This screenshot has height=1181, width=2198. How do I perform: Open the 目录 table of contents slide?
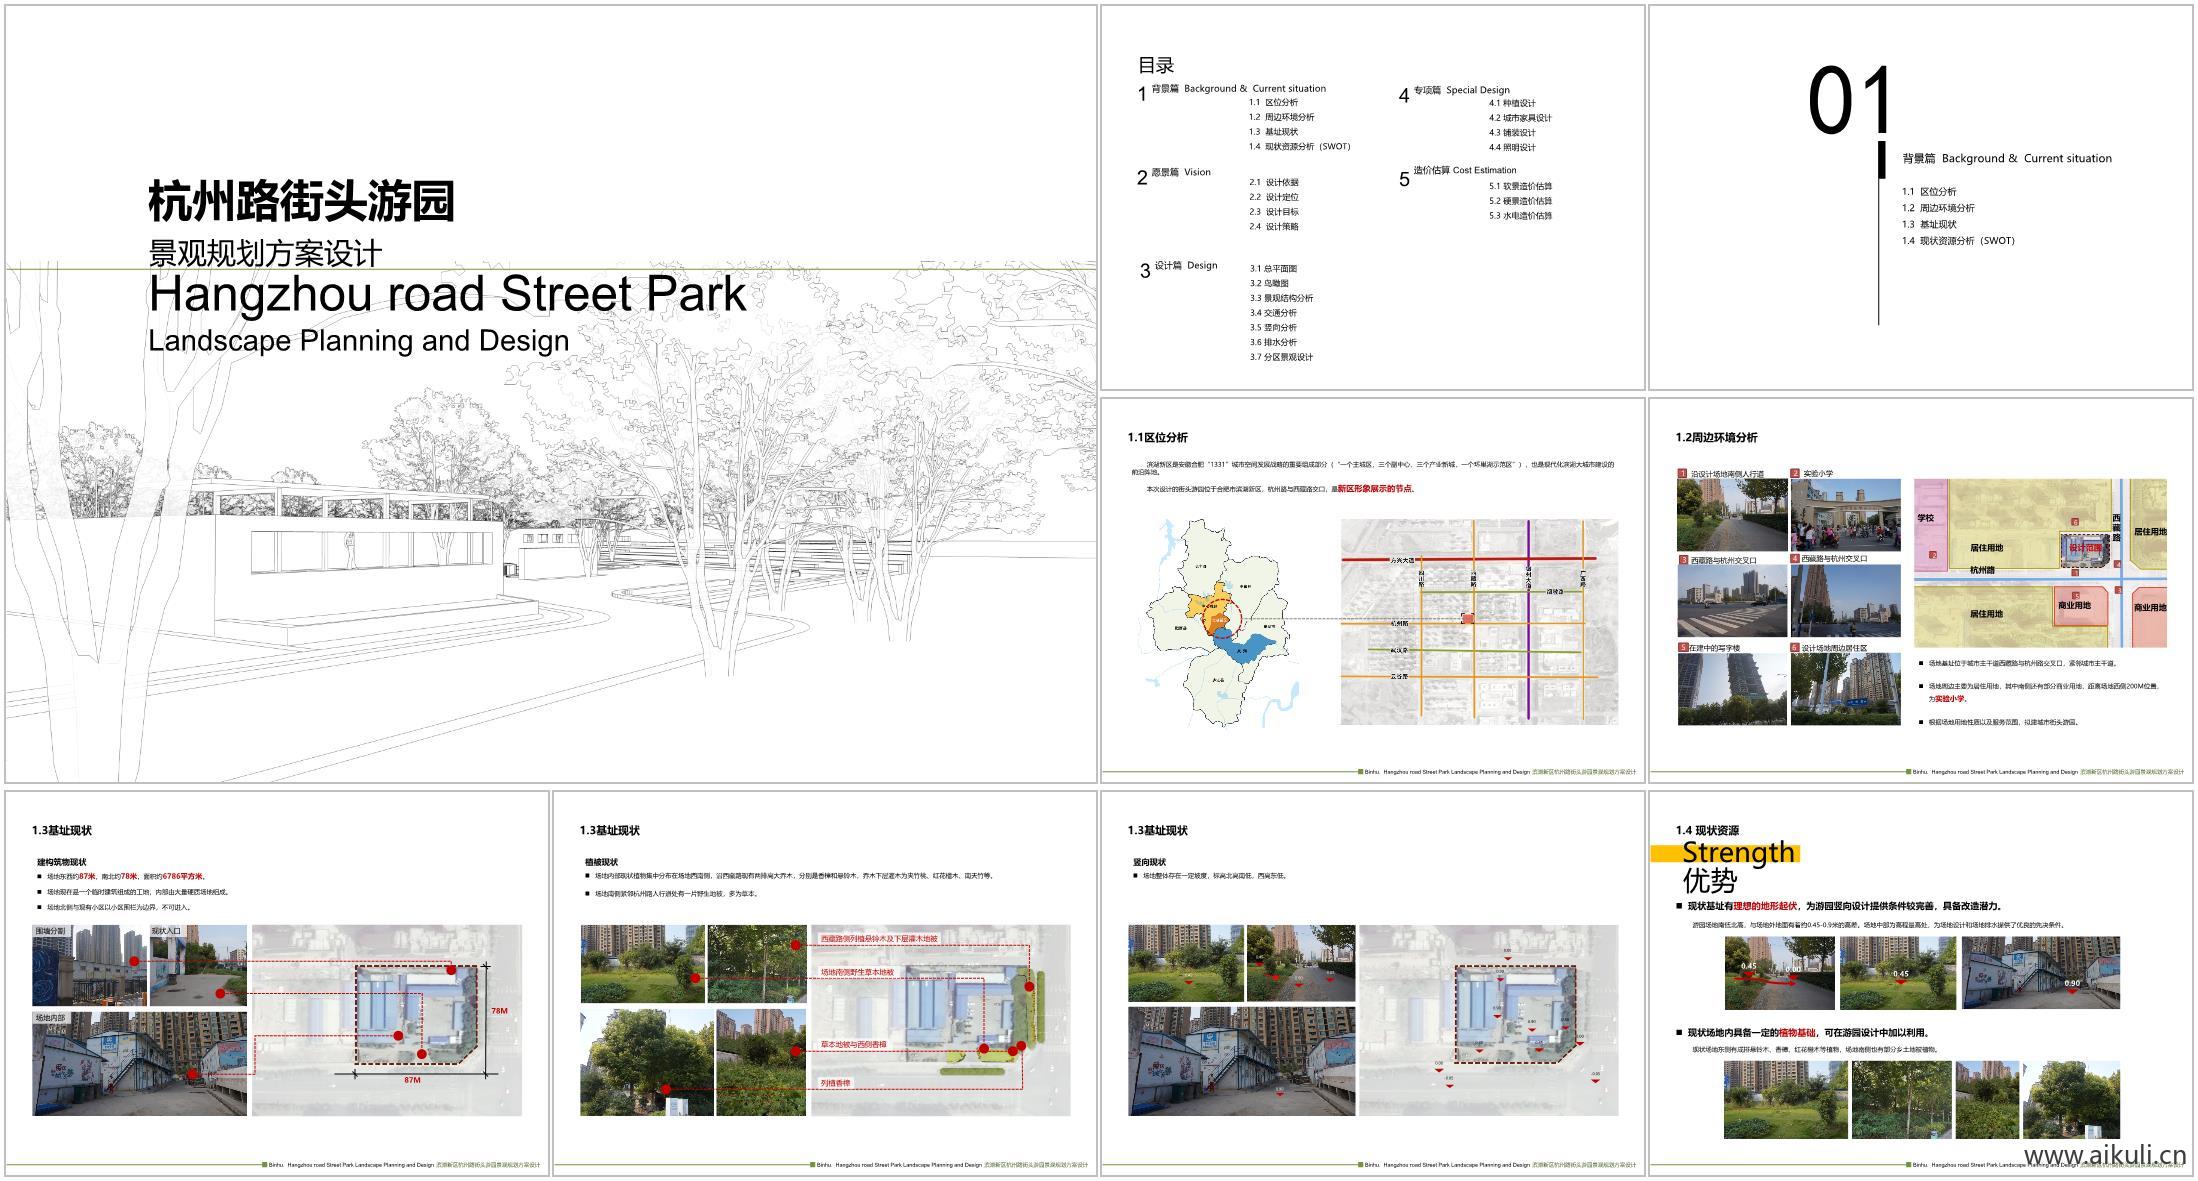1372,197
